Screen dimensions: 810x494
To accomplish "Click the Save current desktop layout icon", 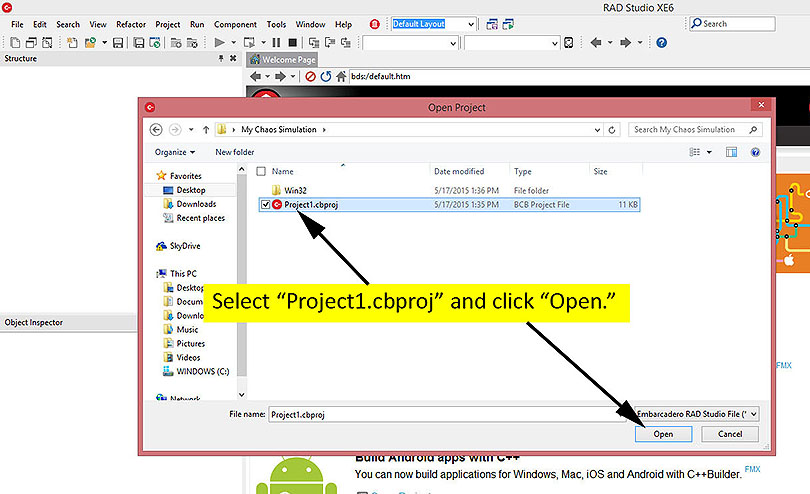I will coord(492,24).
